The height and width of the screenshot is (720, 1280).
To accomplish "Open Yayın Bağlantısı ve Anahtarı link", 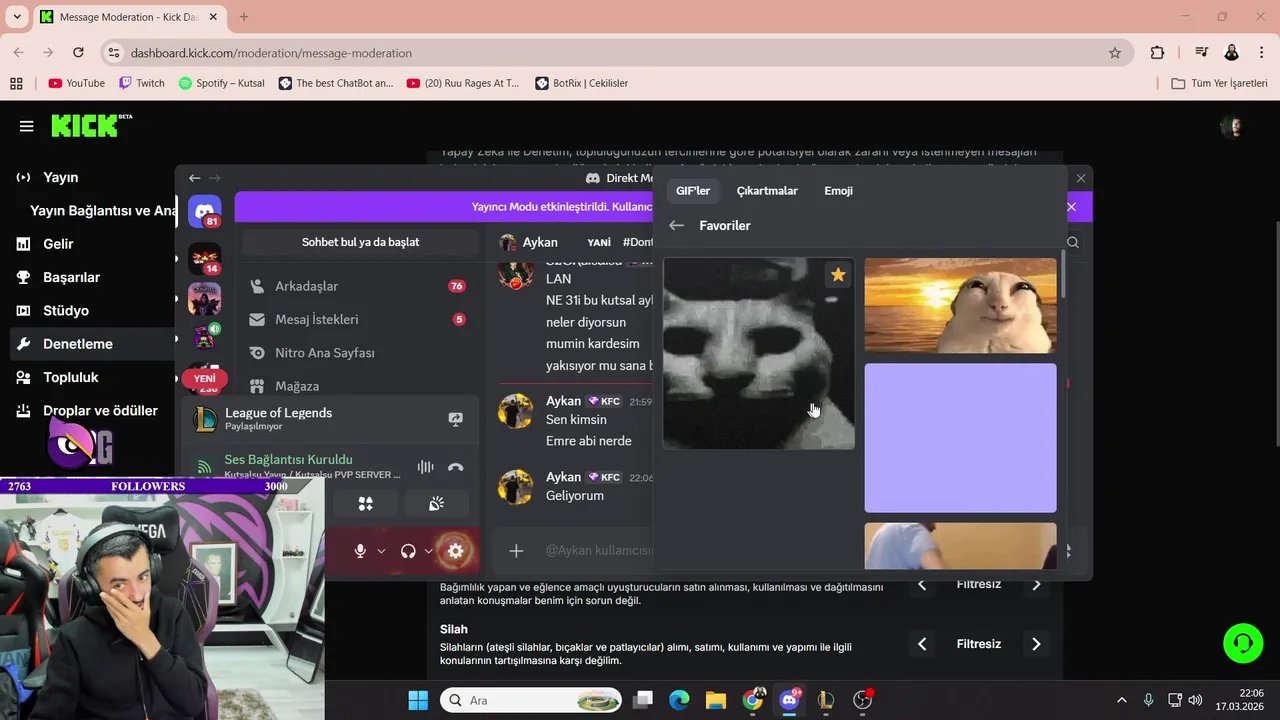I will (x=103, y=211).
